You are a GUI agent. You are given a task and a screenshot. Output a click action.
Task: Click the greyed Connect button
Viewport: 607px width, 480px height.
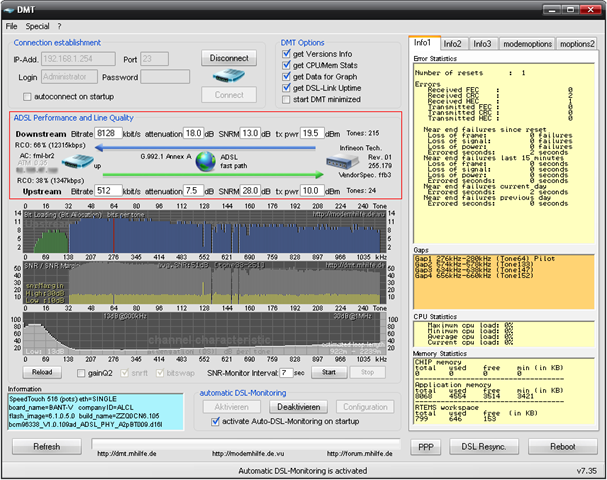(x=229, y=95)
